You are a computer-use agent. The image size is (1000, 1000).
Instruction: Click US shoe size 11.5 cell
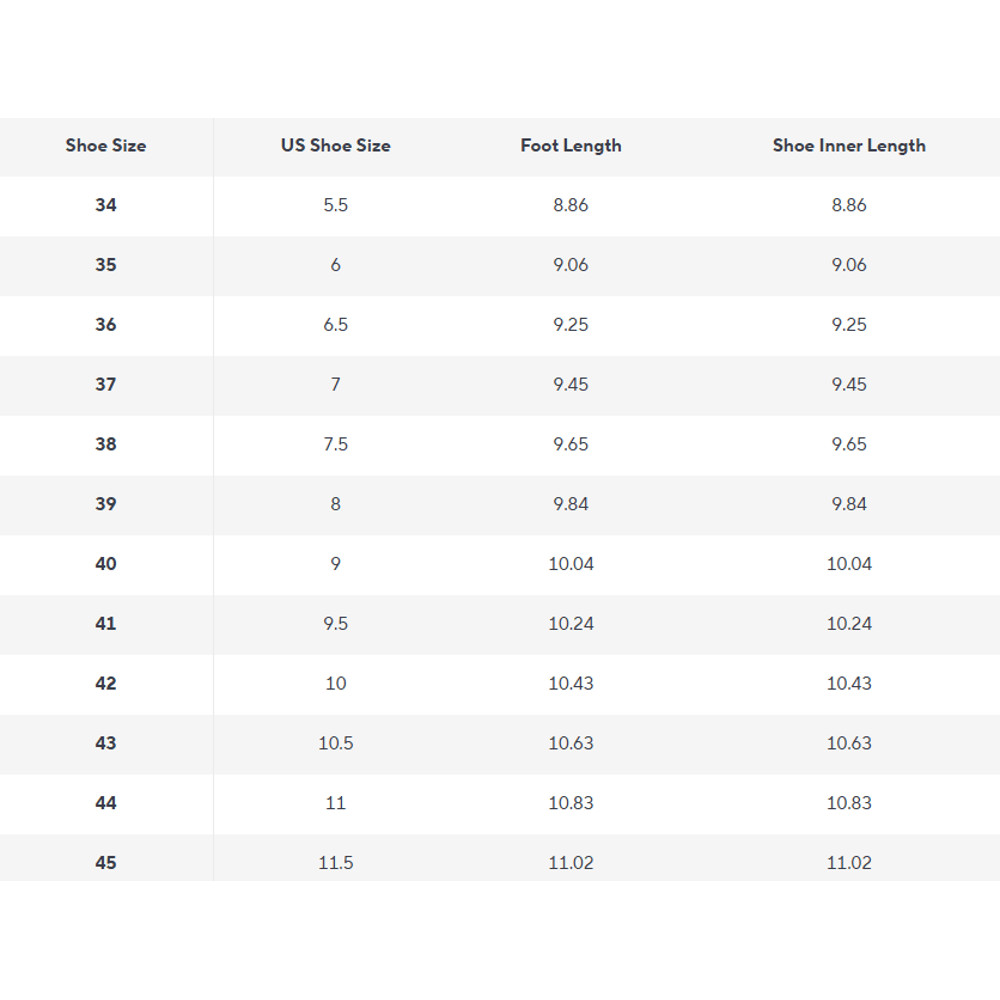[335, 863]
